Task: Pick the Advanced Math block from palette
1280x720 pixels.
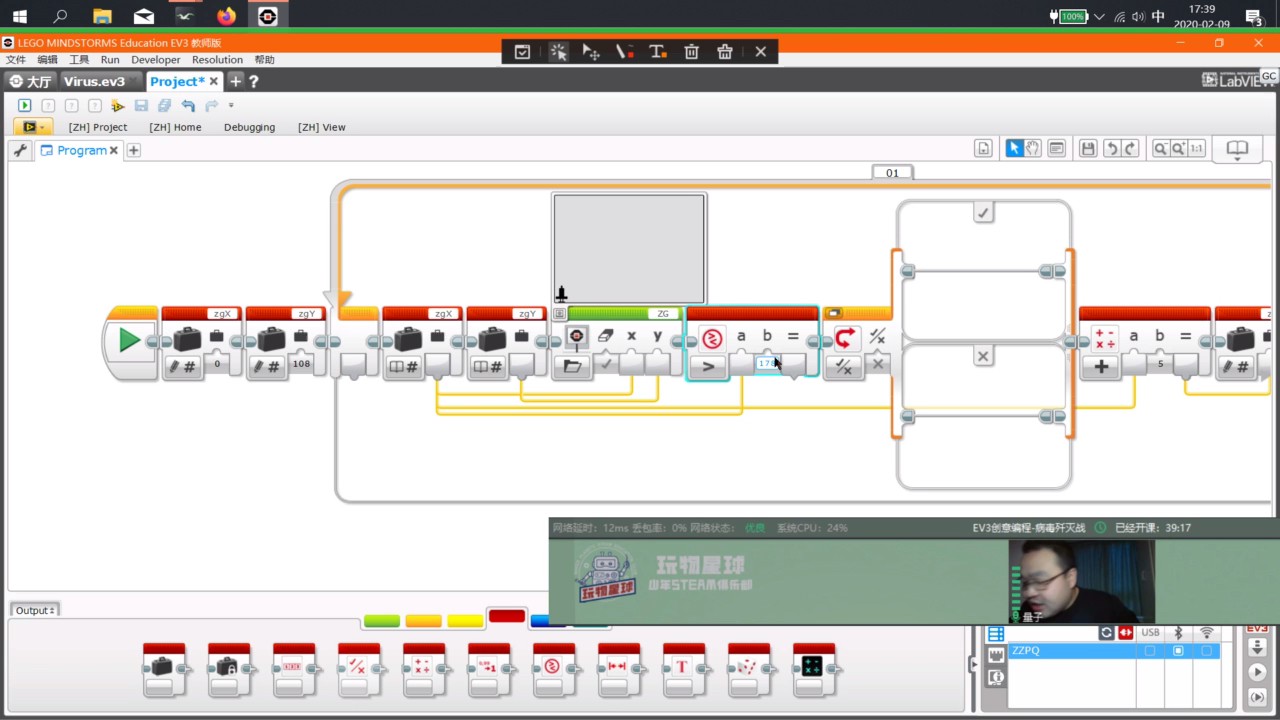Action: tap(814, 669)
